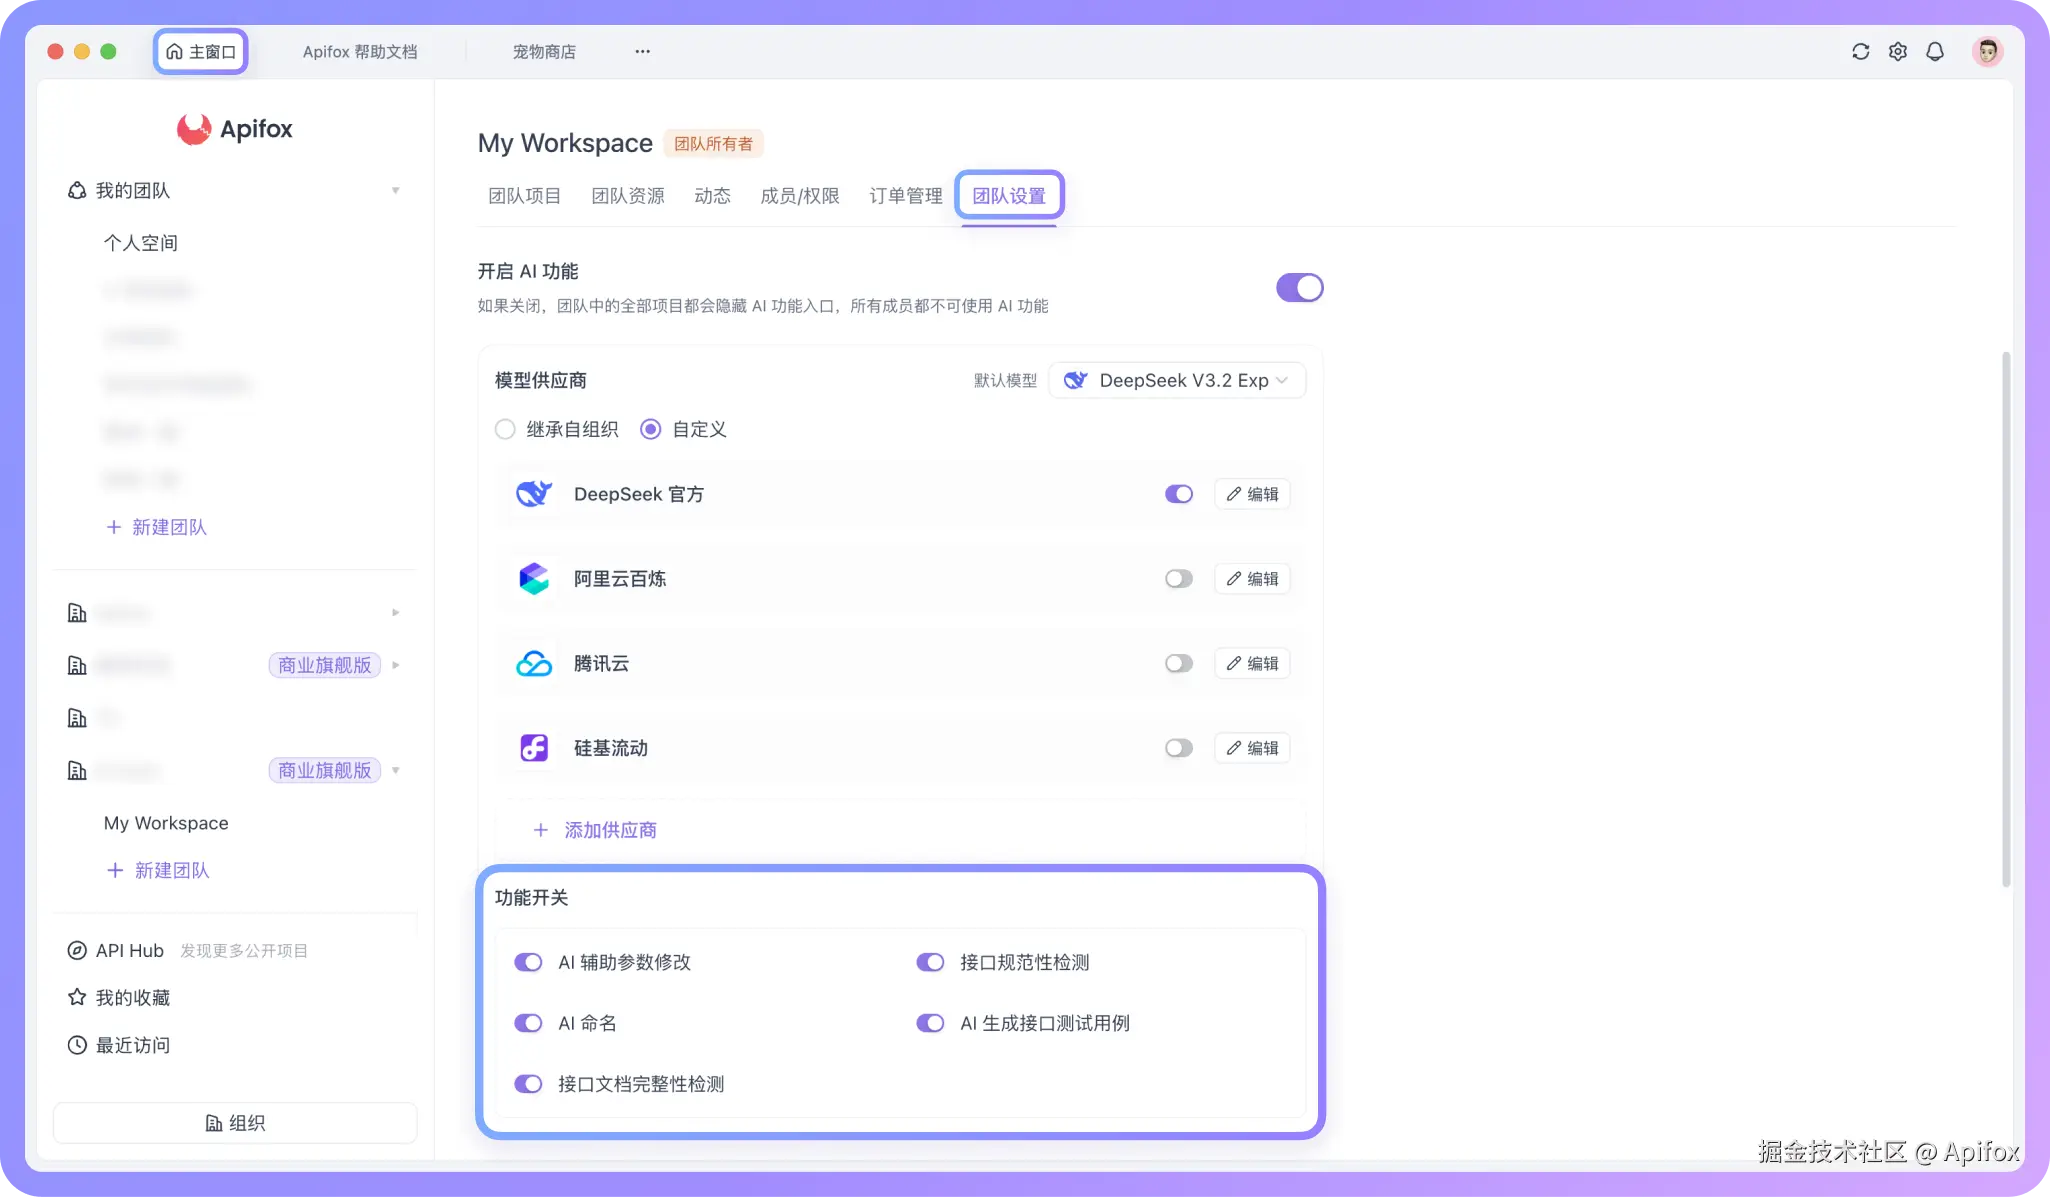Toggle the 开启 AI 功能 master switch
This screenshot has width=2050, height=1197.
[x=1299, y=288]
